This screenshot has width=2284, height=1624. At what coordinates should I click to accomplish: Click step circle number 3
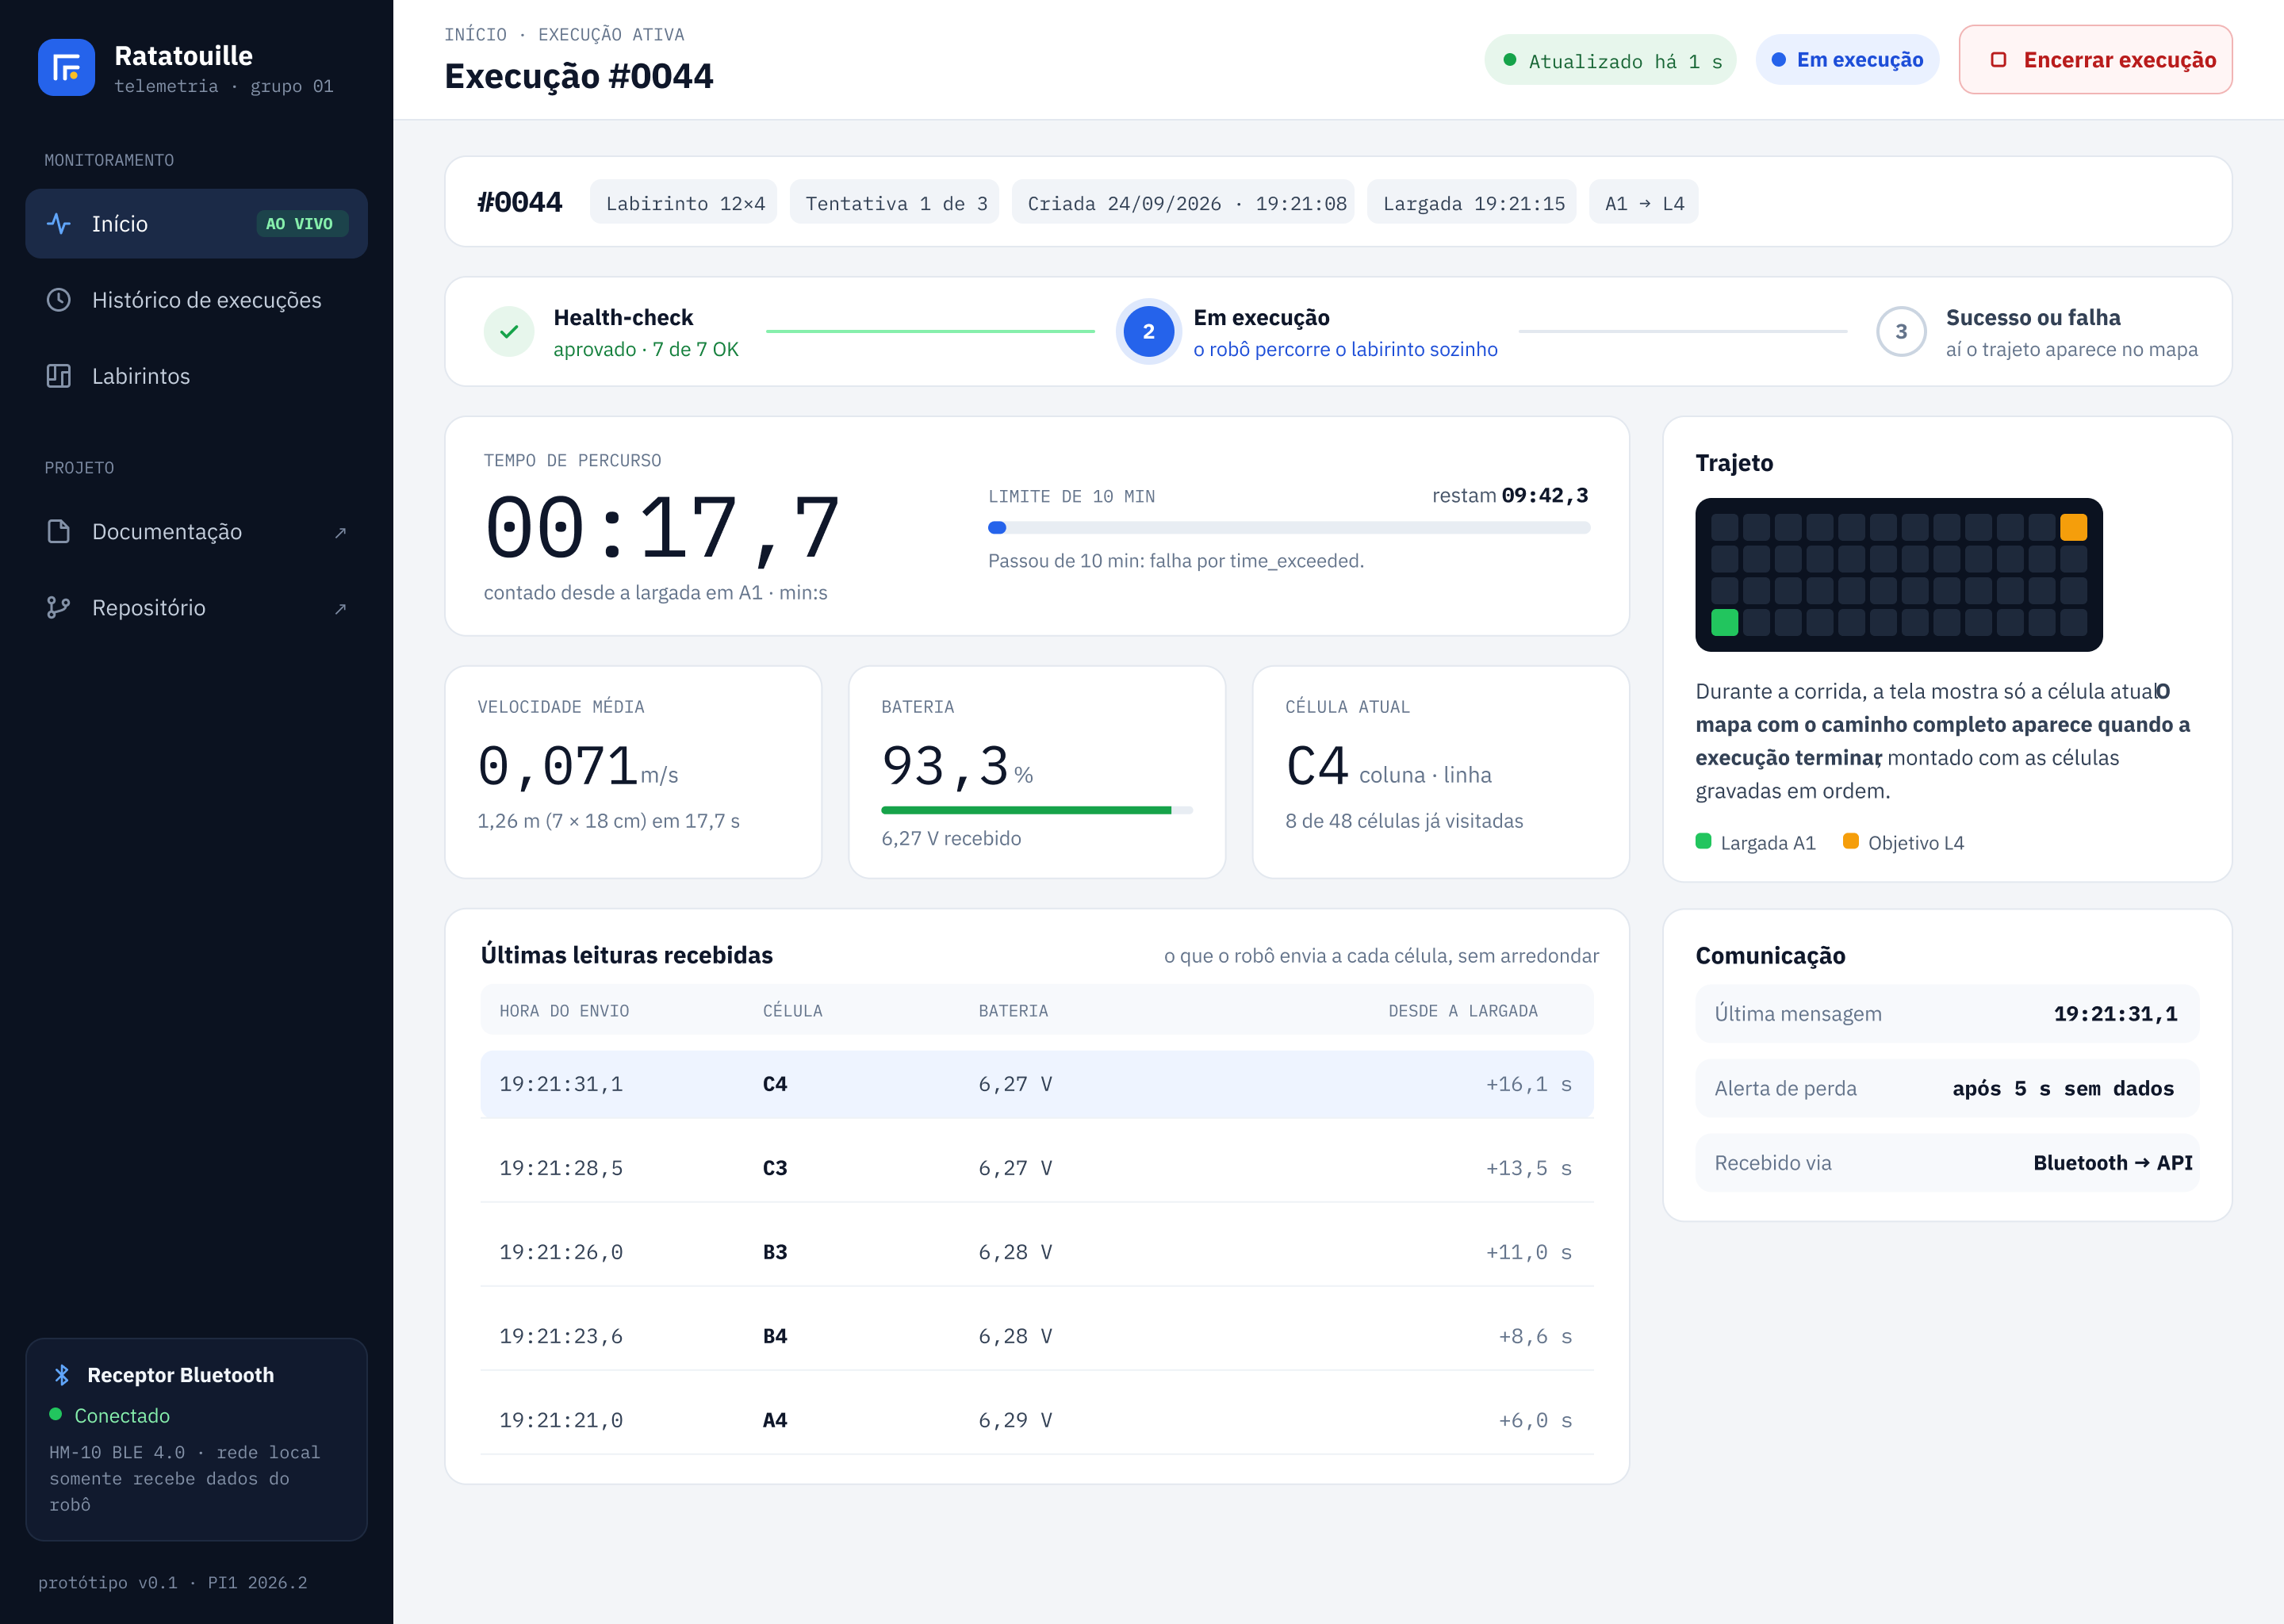tap(1901, 332)
